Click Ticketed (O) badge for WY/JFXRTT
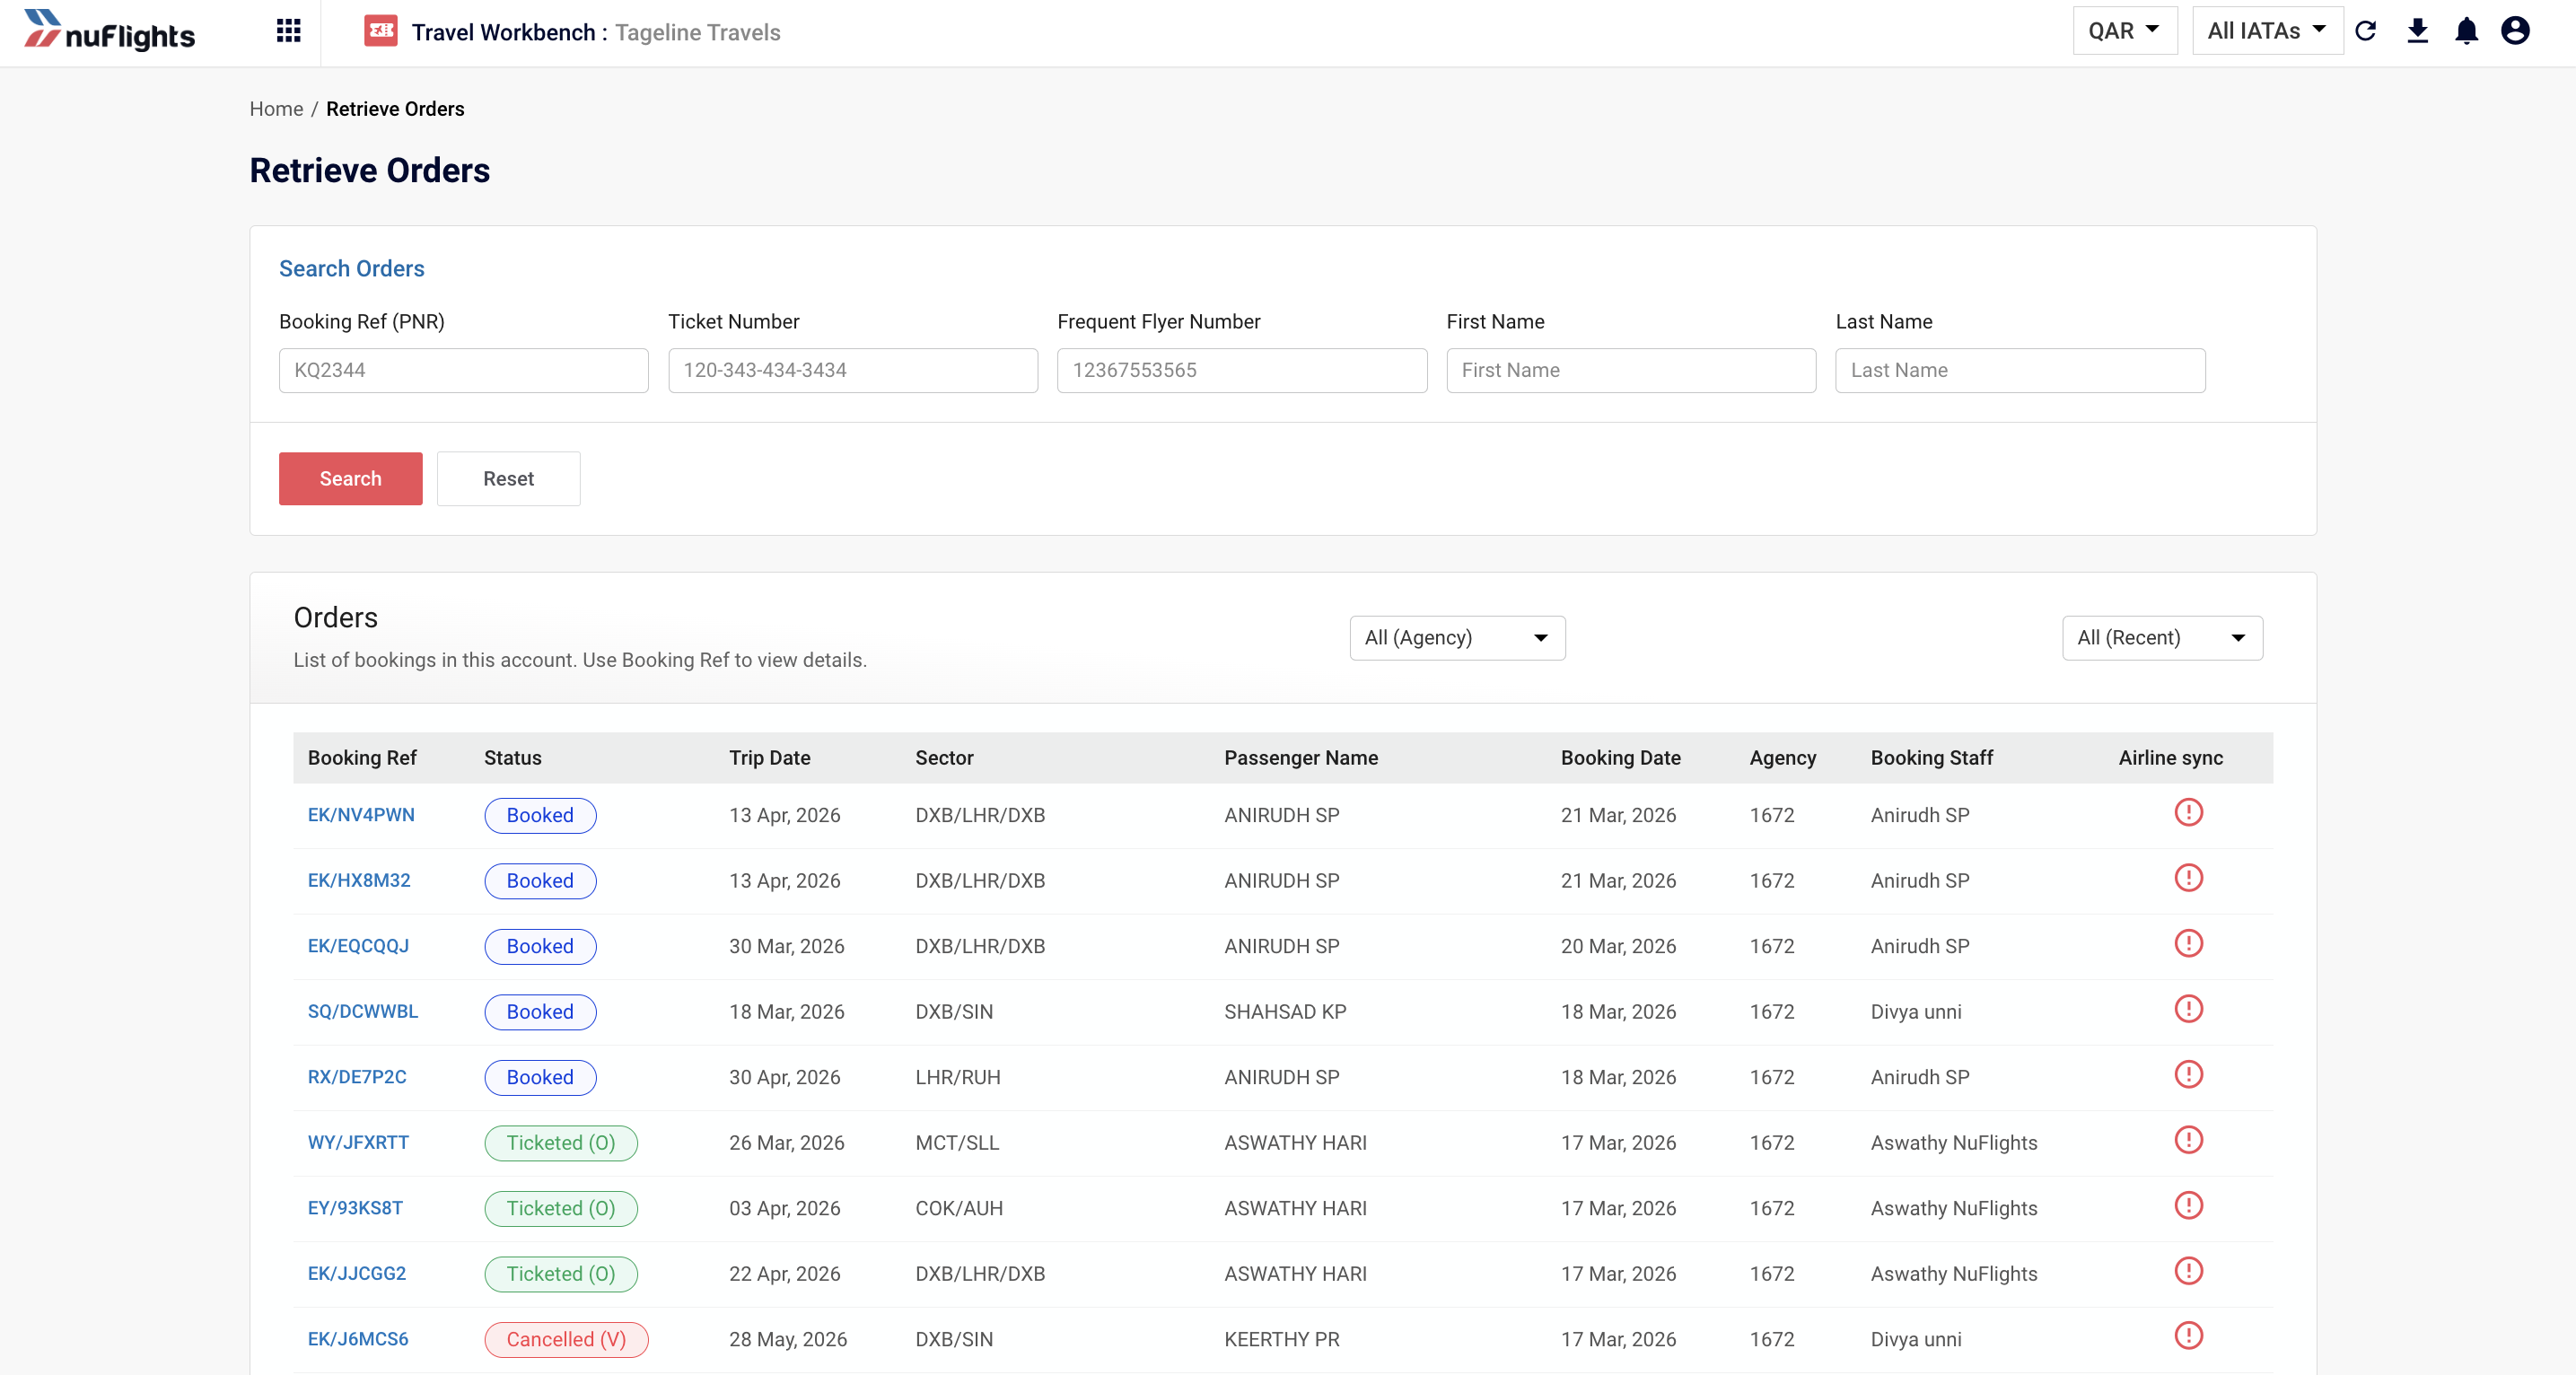2576x1375 pixels. tap(561, 1143)
